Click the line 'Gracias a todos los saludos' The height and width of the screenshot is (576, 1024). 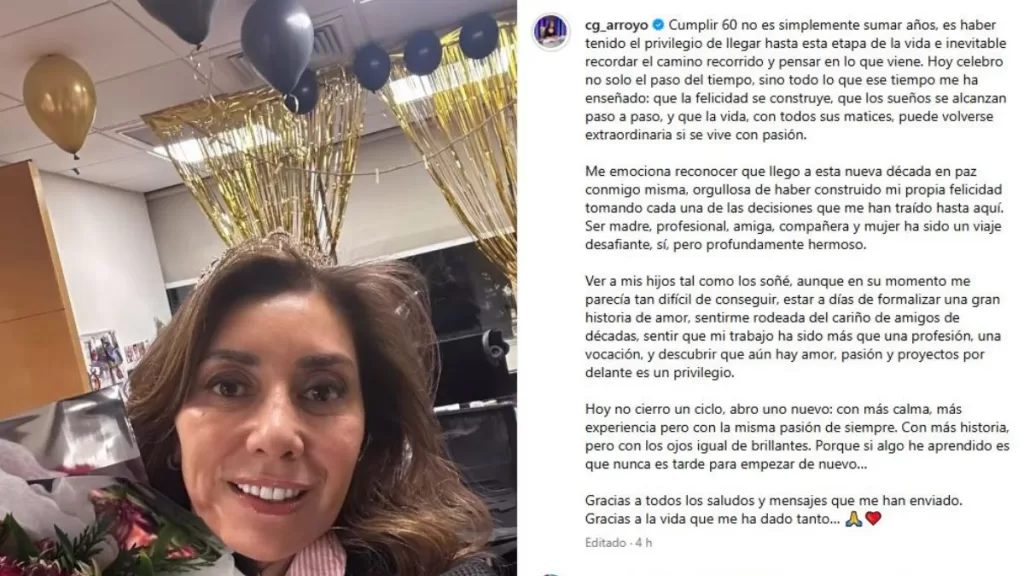pyautogui.click(x=774, y=501)
